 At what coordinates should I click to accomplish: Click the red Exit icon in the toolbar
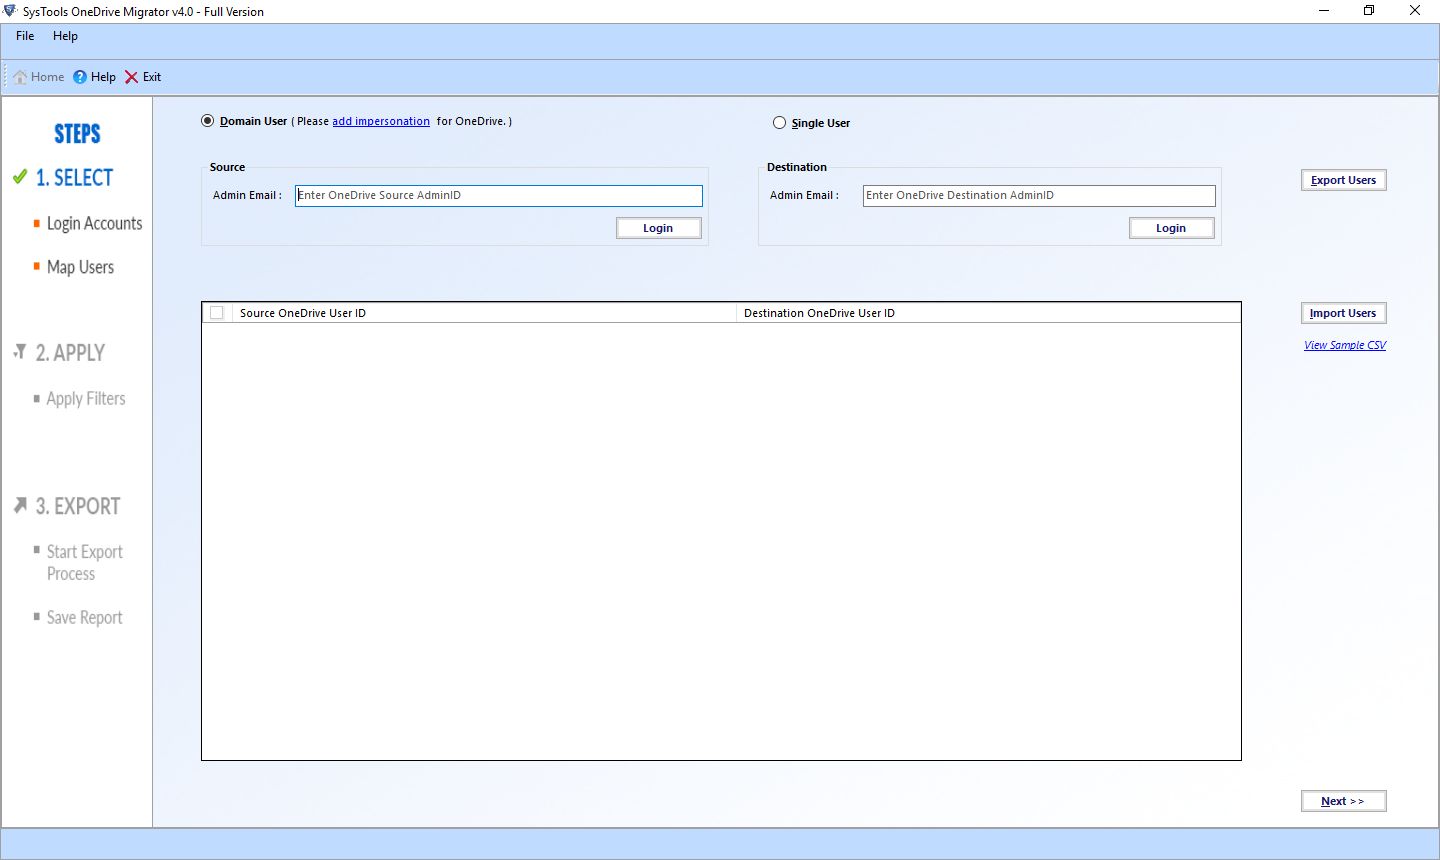click(132, 77)
